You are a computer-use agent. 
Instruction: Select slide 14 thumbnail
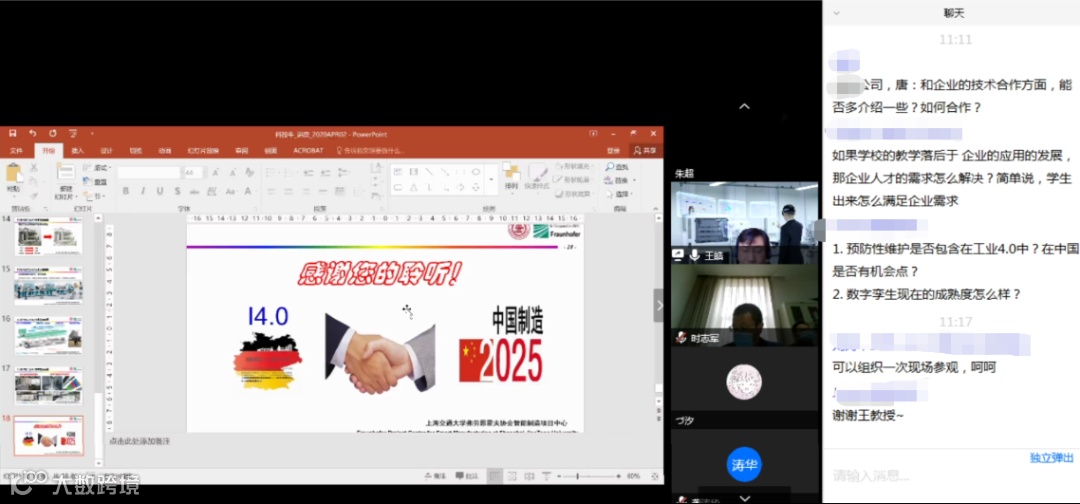[48, 235]
